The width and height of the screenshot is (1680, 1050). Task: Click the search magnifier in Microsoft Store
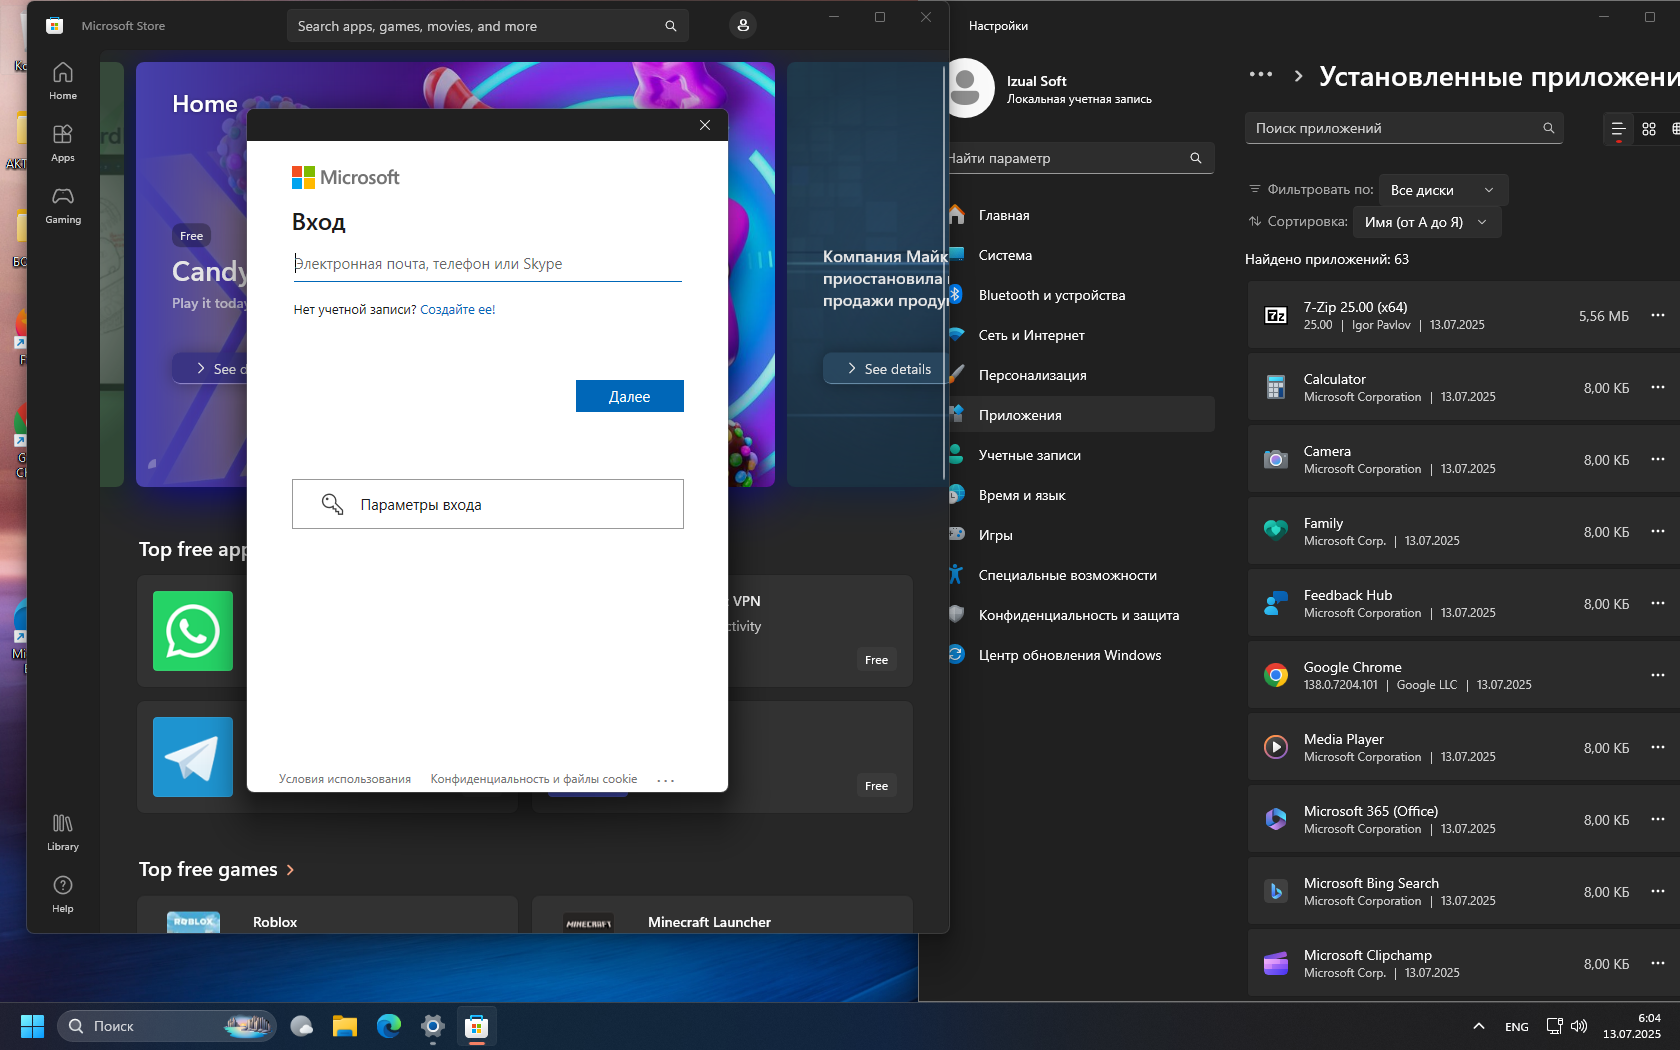click(671, 26)
